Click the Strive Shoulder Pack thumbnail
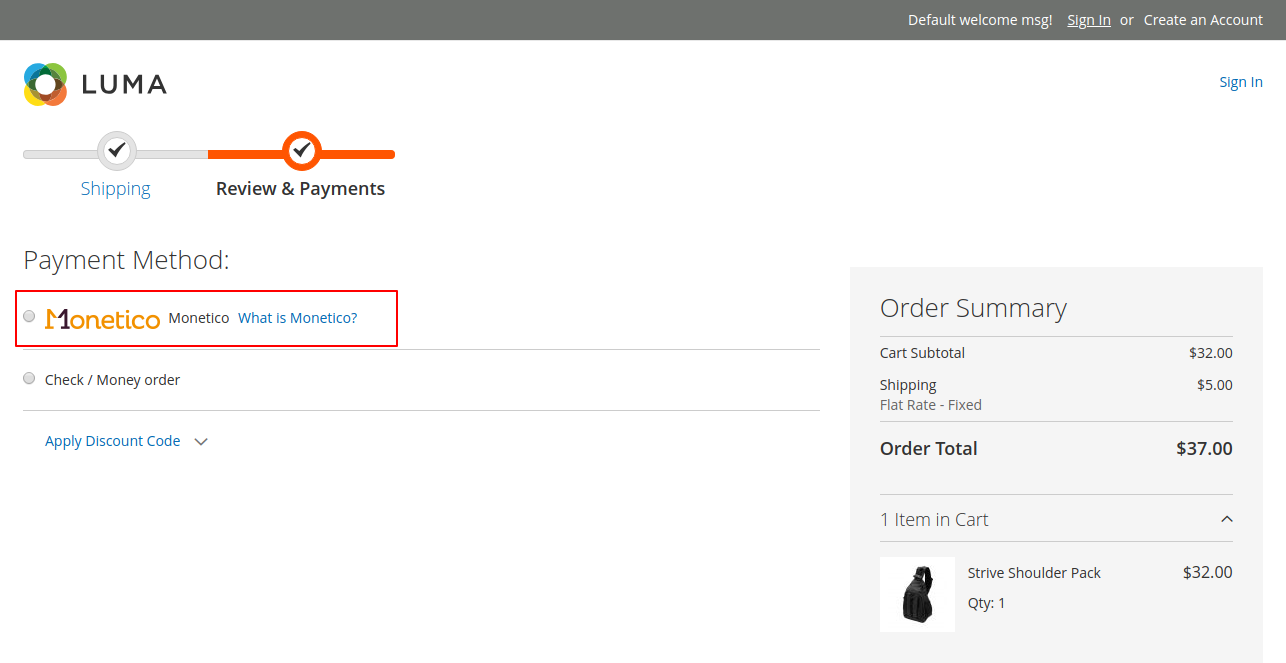The image size is (1286, 663). coord(917,594)
